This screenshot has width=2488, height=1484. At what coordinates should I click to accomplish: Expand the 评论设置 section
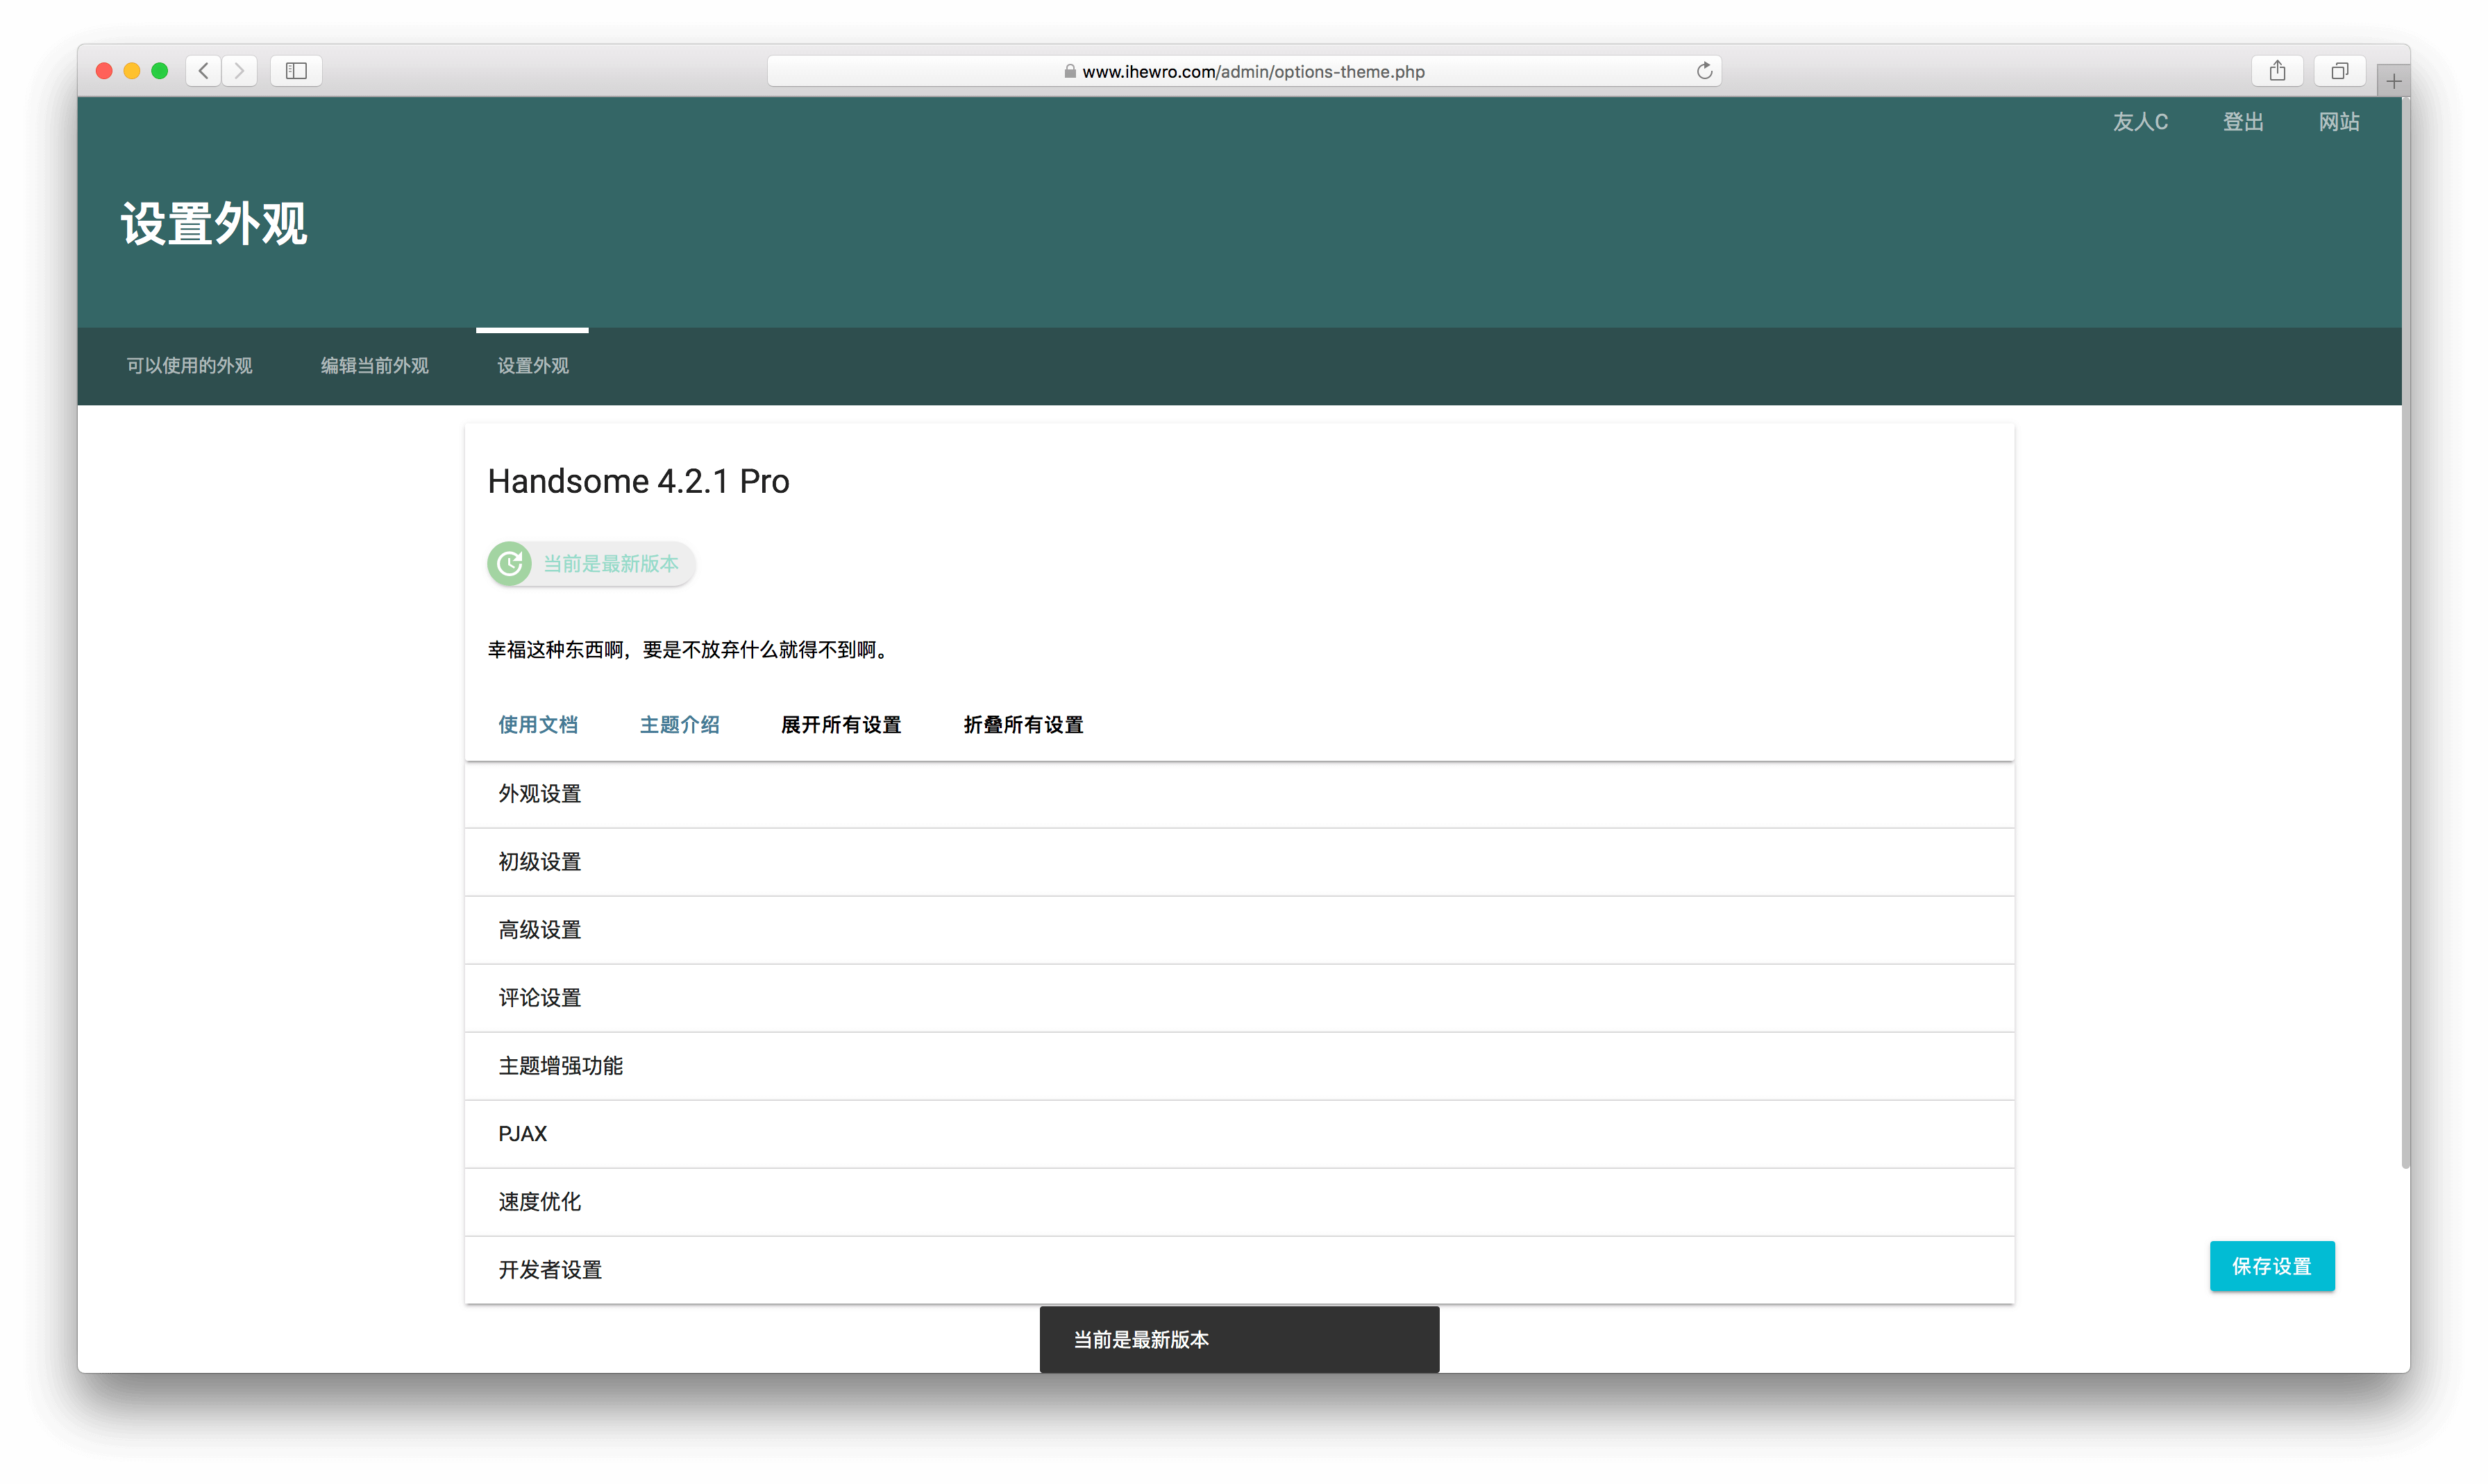tap(1239, 998)
